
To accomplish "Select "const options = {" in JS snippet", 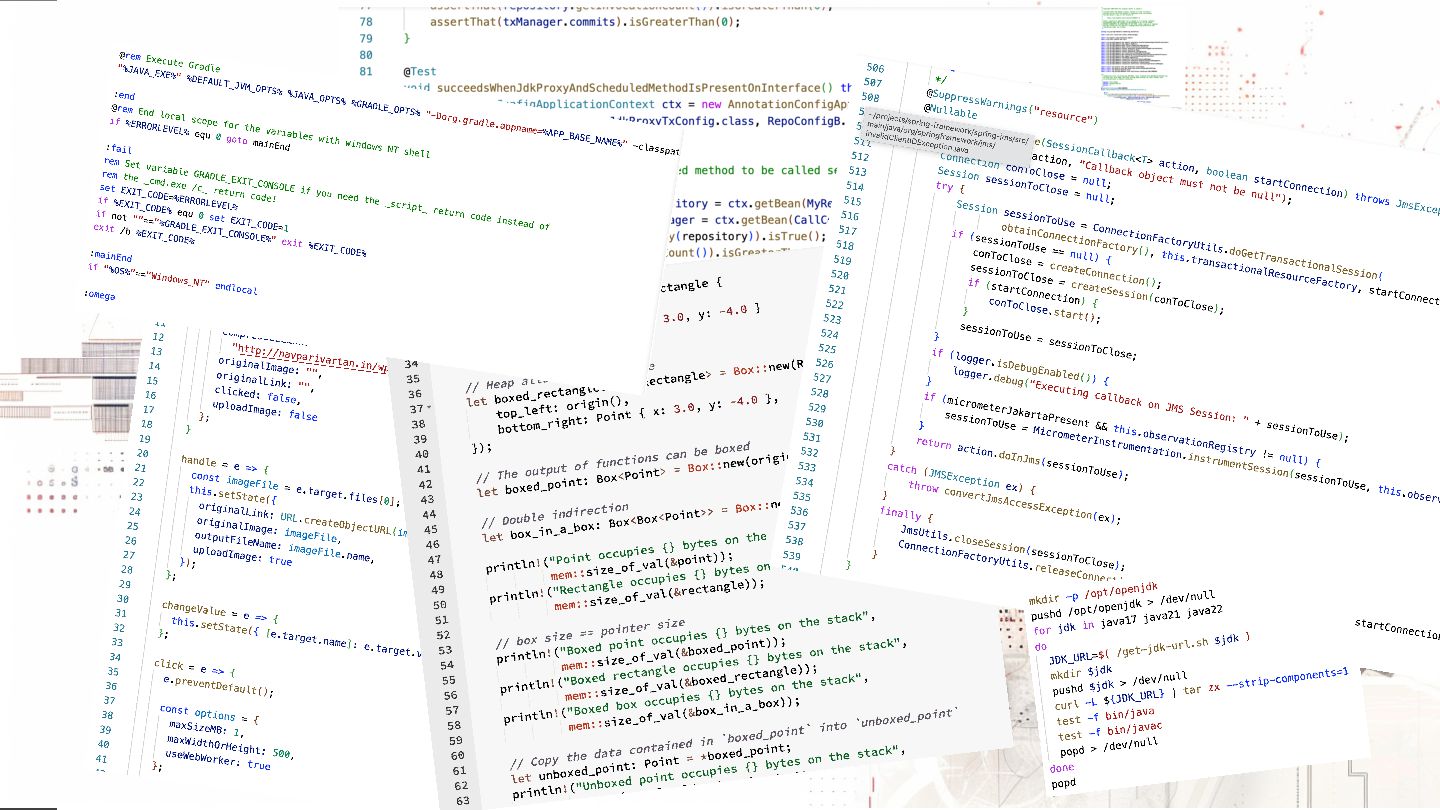I will pos(209,714).
